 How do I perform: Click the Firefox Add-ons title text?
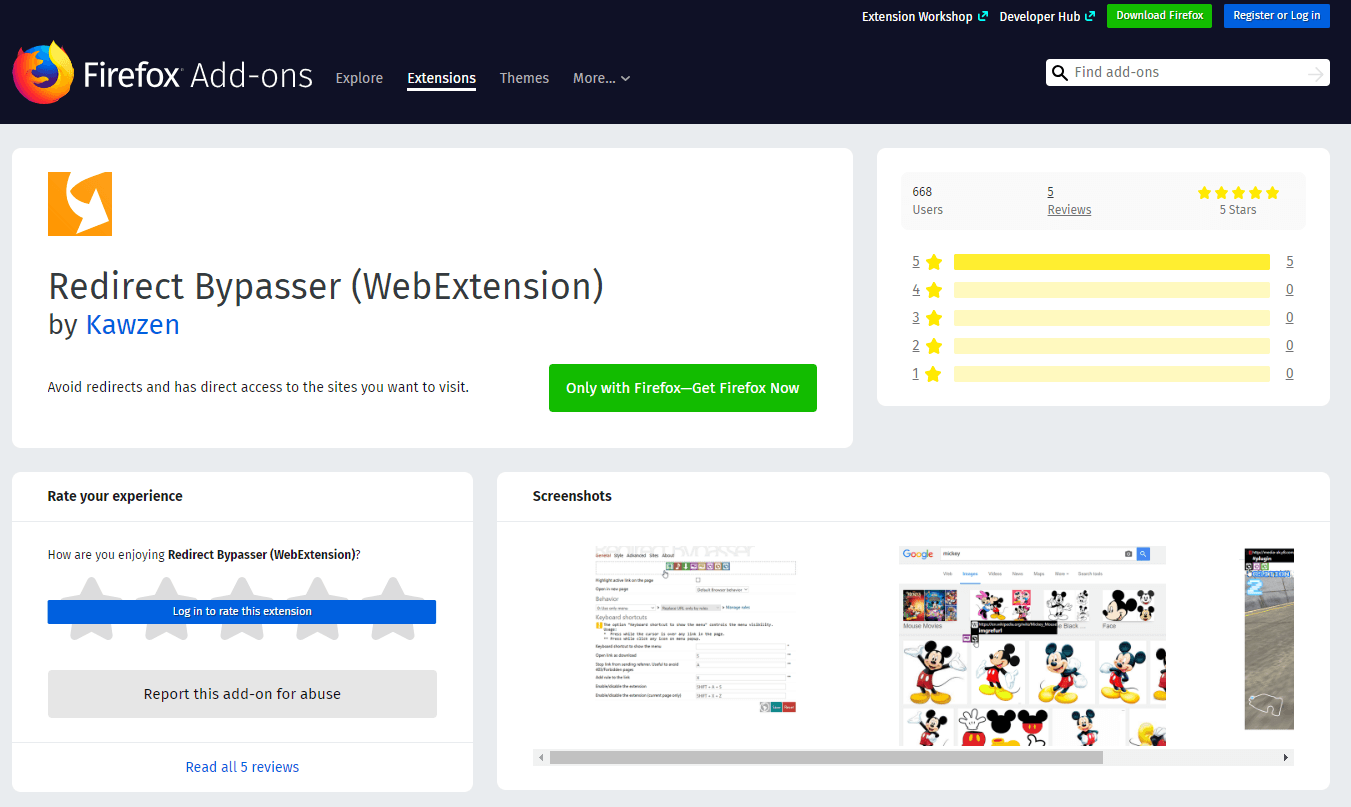(x=198, y=76)
